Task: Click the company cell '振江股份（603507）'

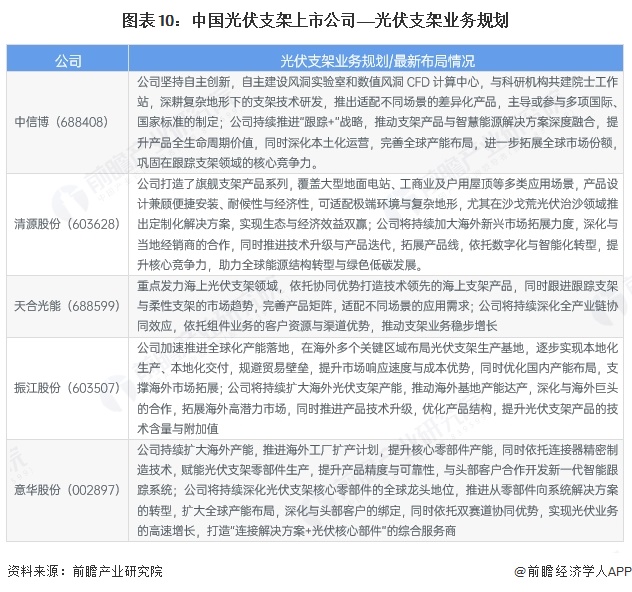Action: 67,388
